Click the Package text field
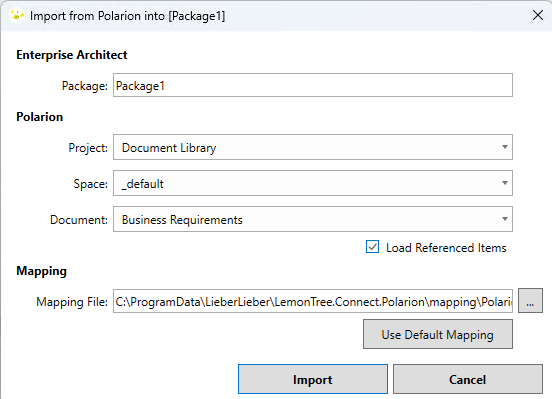 click(313, 85)
